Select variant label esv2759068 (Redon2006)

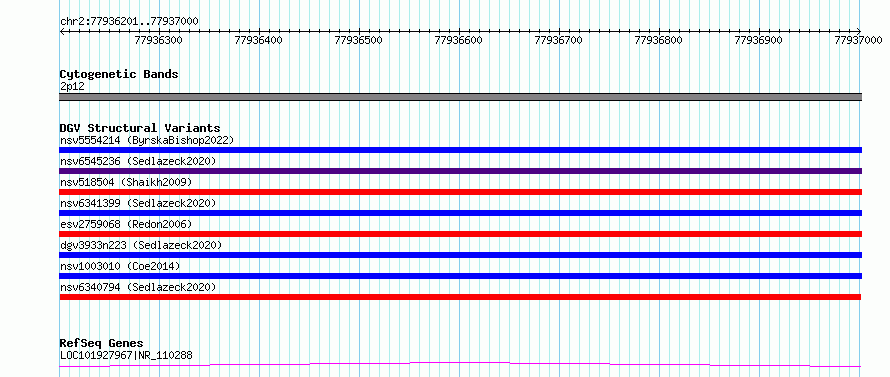pyautogui.click(x=126, y=224)
